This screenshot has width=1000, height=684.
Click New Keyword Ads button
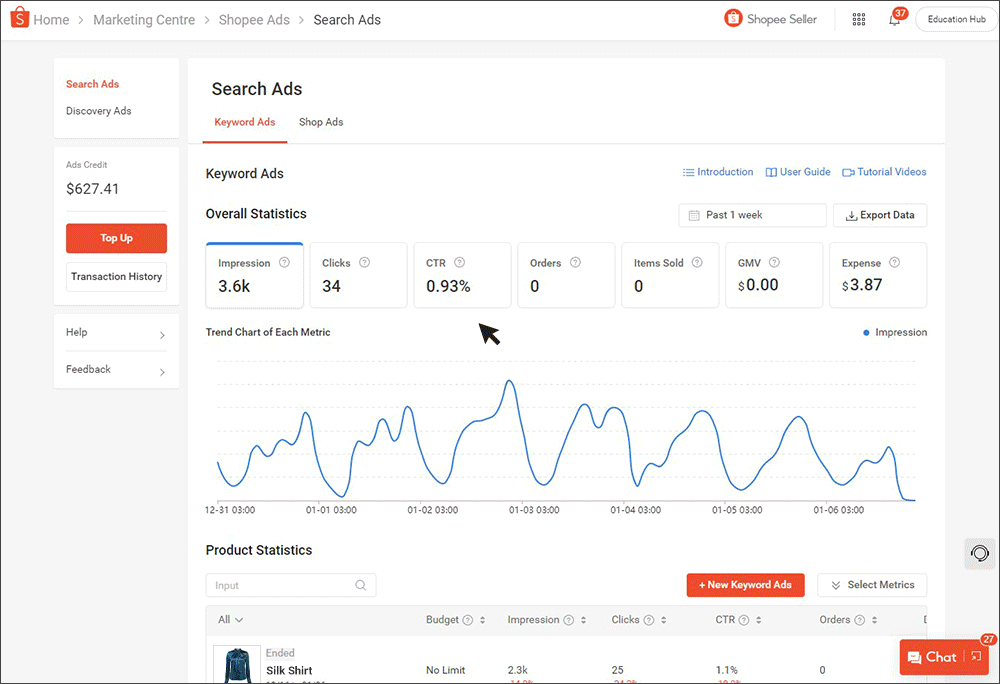coord(746,585)
